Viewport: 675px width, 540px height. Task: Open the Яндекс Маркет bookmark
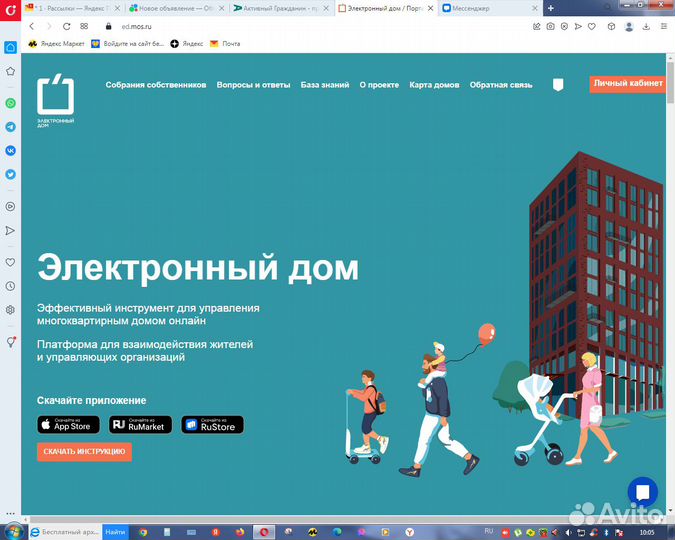56,43
